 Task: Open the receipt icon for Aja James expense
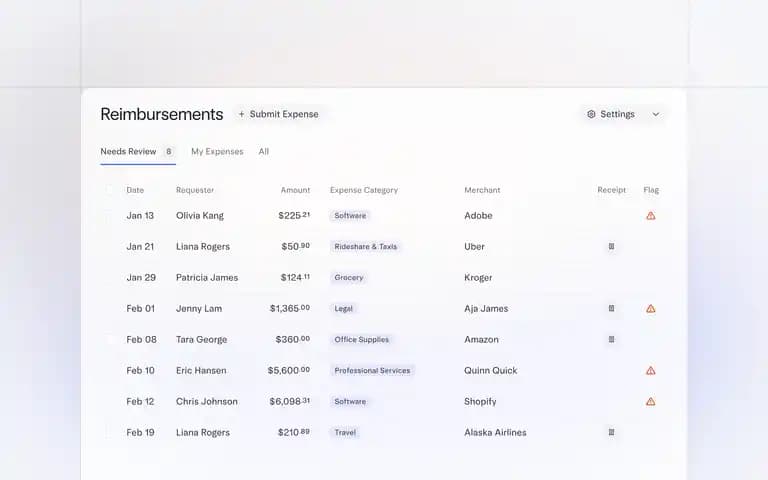(x=611, y=309)
